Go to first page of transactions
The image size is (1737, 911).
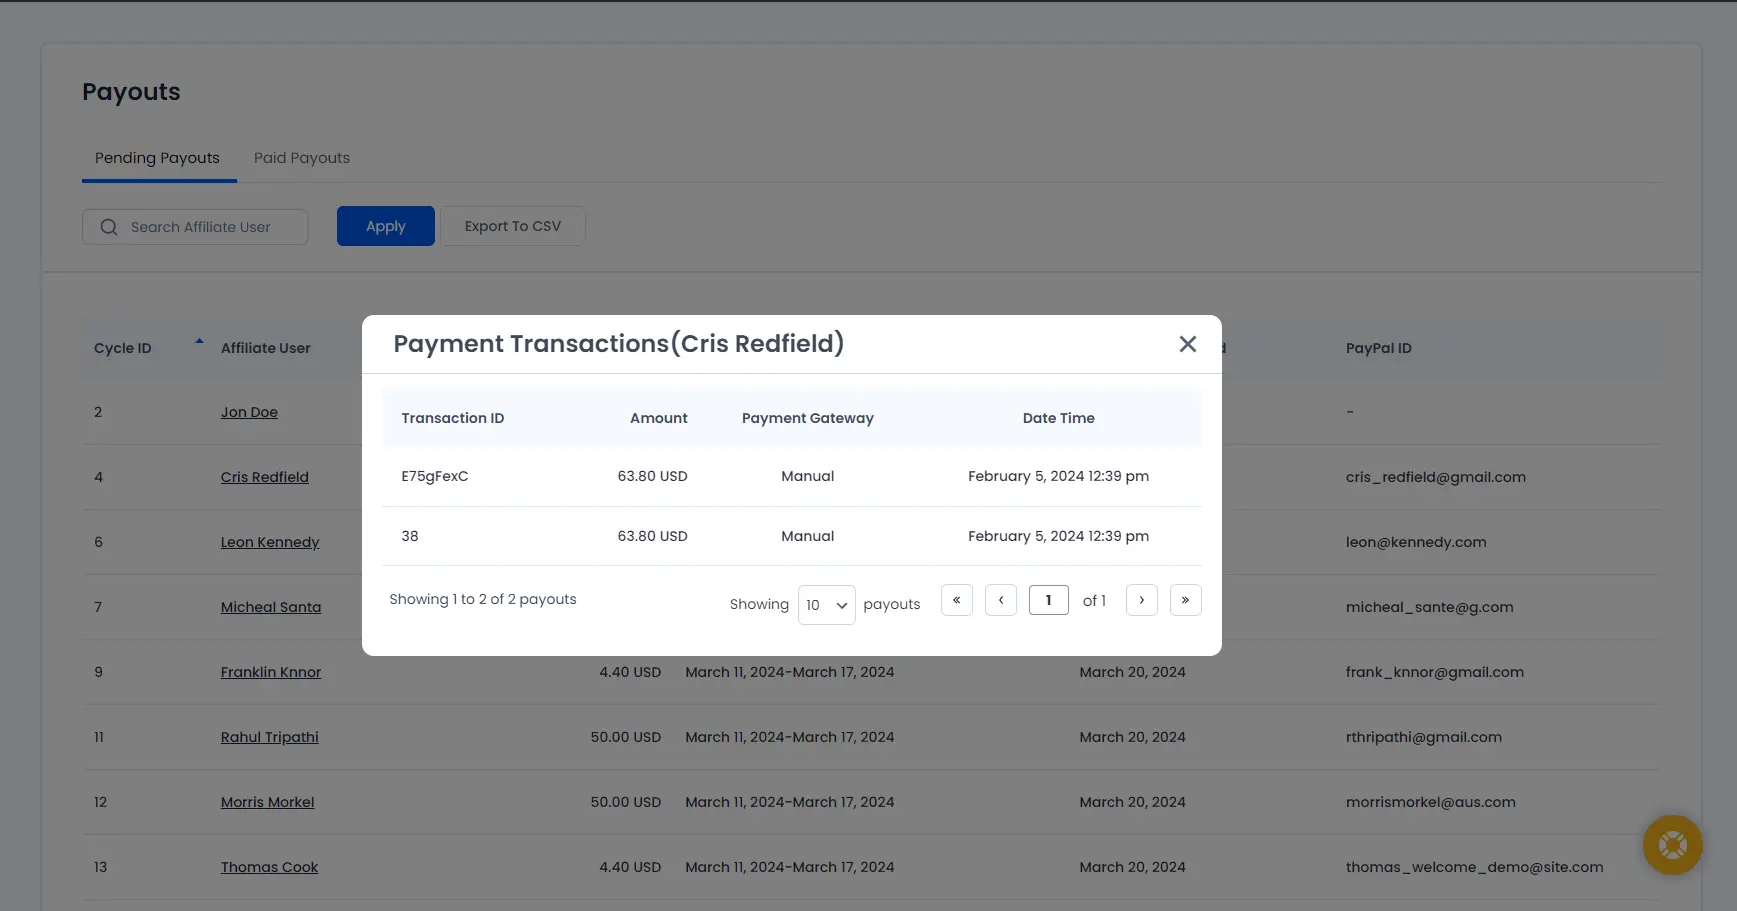[957, 600]
